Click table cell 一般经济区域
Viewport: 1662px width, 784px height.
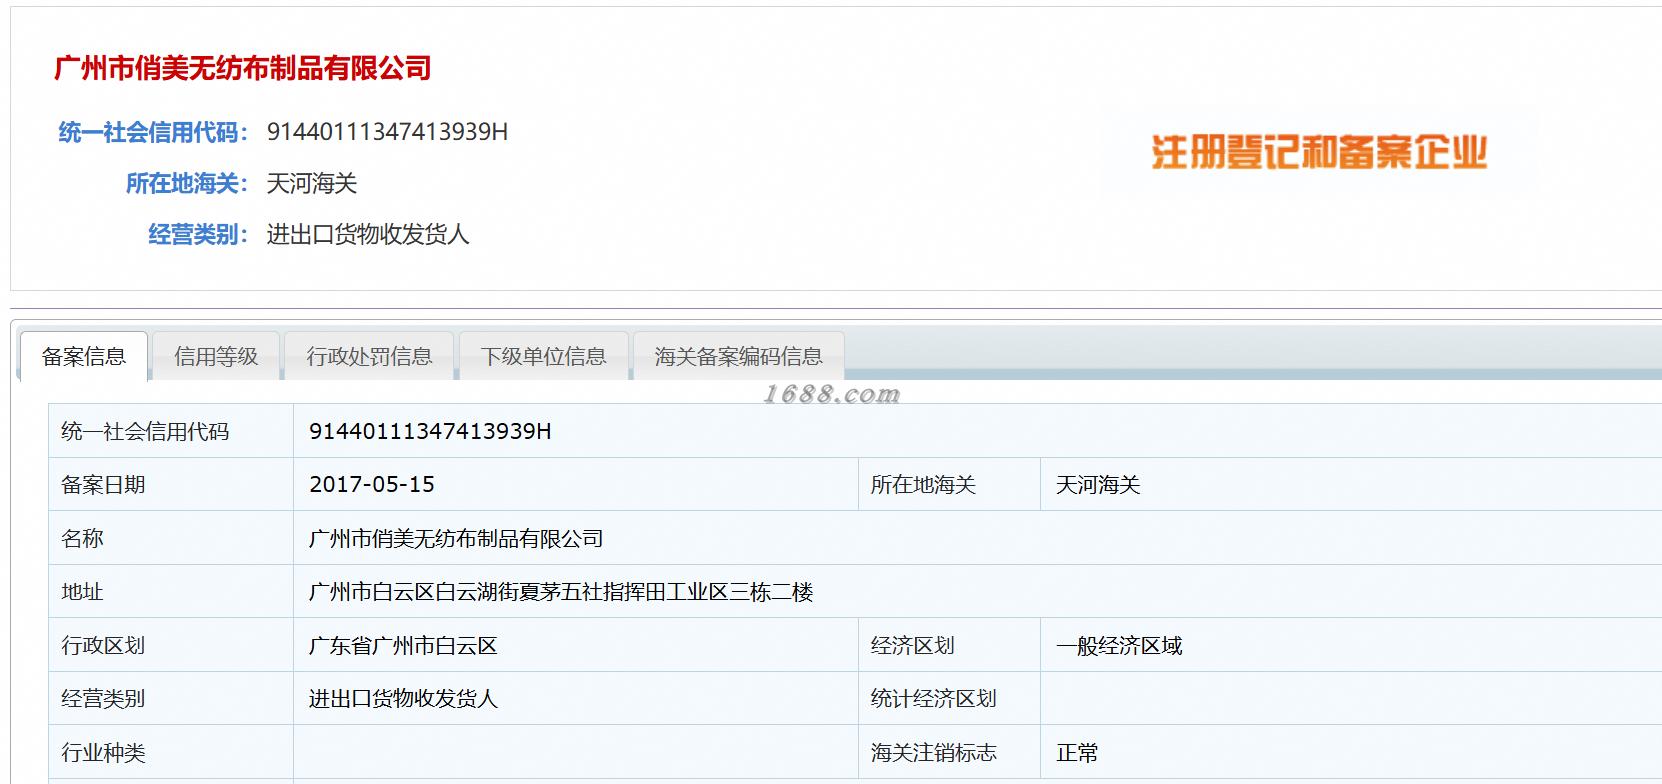pos(1119,646)
